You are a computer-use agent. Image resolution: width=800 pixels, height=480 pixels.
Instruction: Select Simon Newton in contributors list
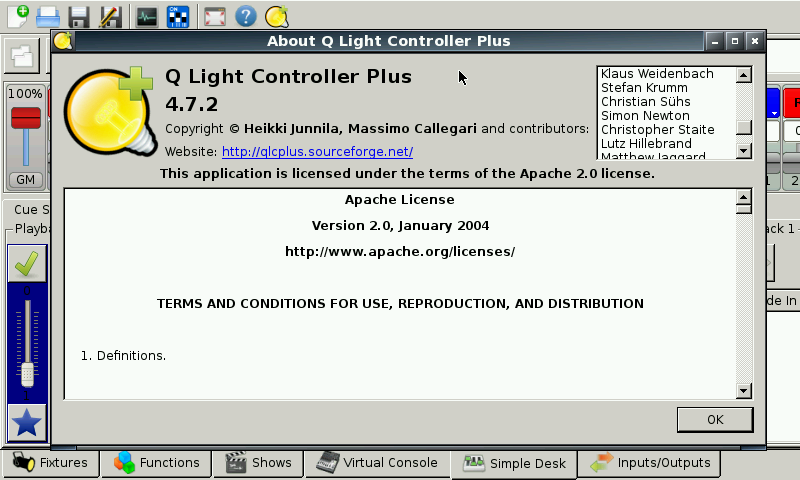click(x=645, y=116)
